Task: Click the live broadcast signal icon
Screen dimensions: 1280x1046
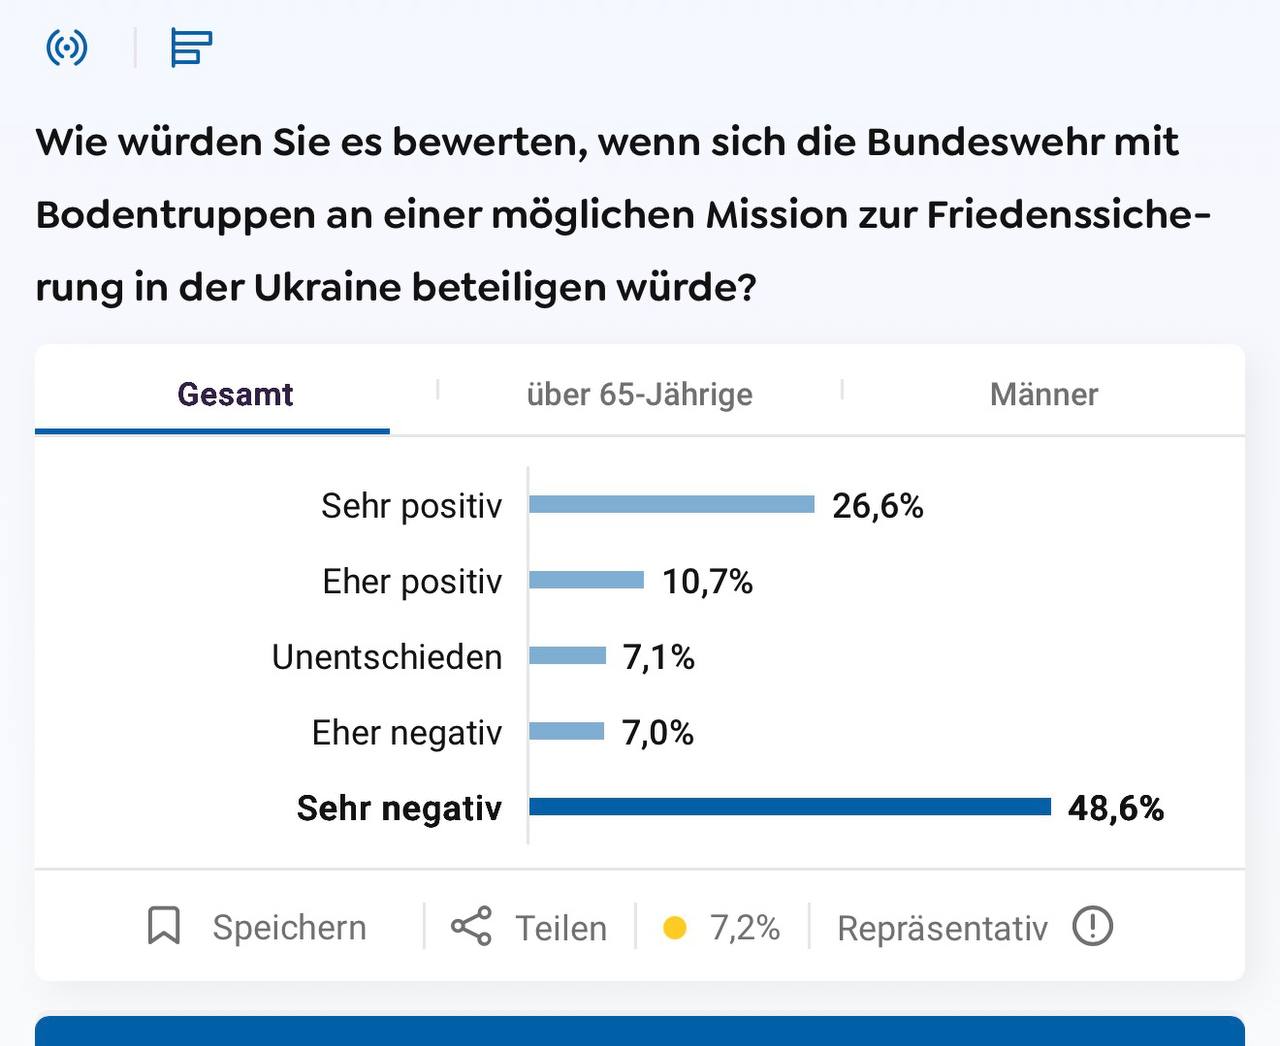Action: pyautogui.click(x=67, y=47)
